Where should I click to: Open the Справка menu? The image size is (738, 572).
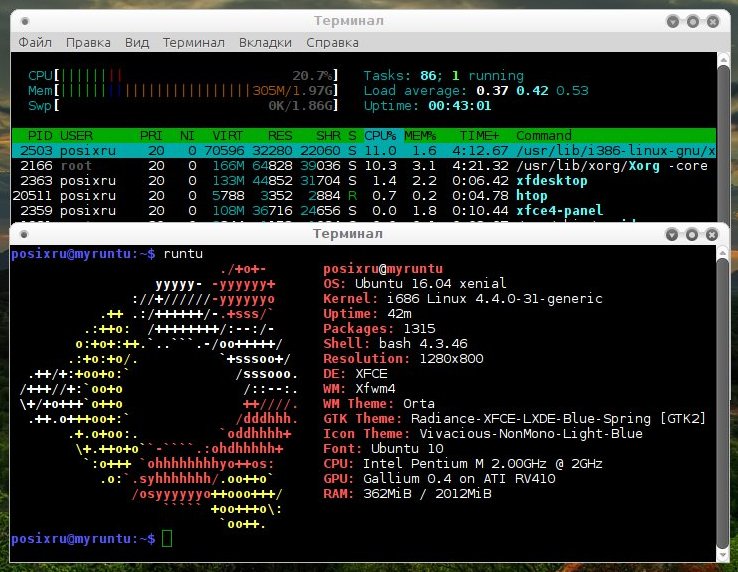[x=332, y=43]
